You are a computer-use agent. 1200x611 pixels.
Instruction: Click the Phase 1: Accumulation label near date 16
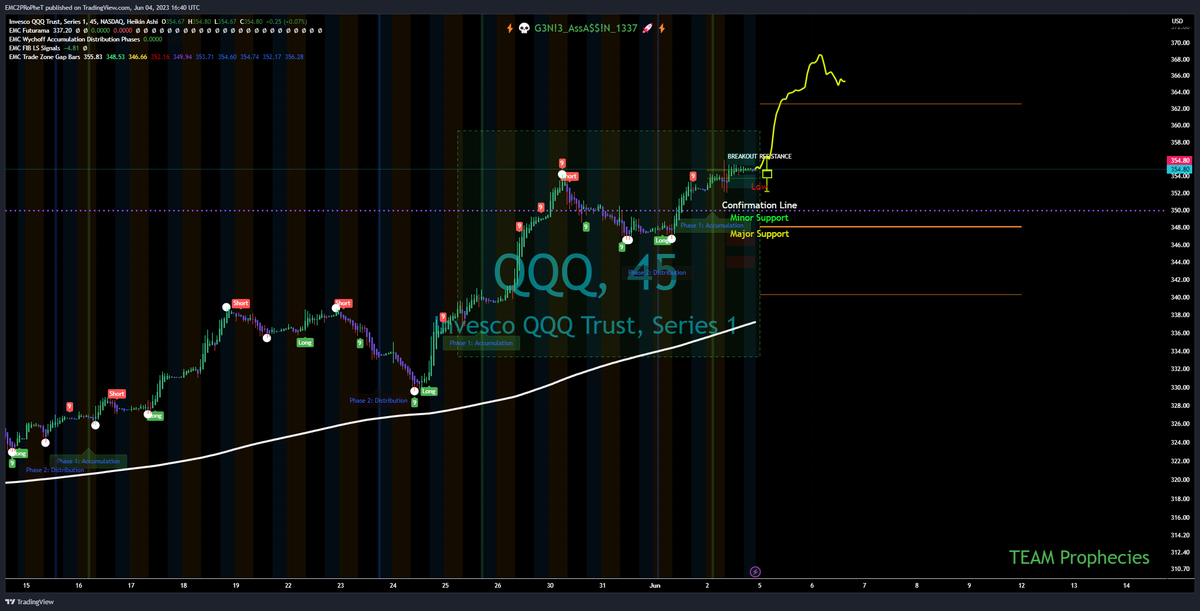click(x=88, y=461)
